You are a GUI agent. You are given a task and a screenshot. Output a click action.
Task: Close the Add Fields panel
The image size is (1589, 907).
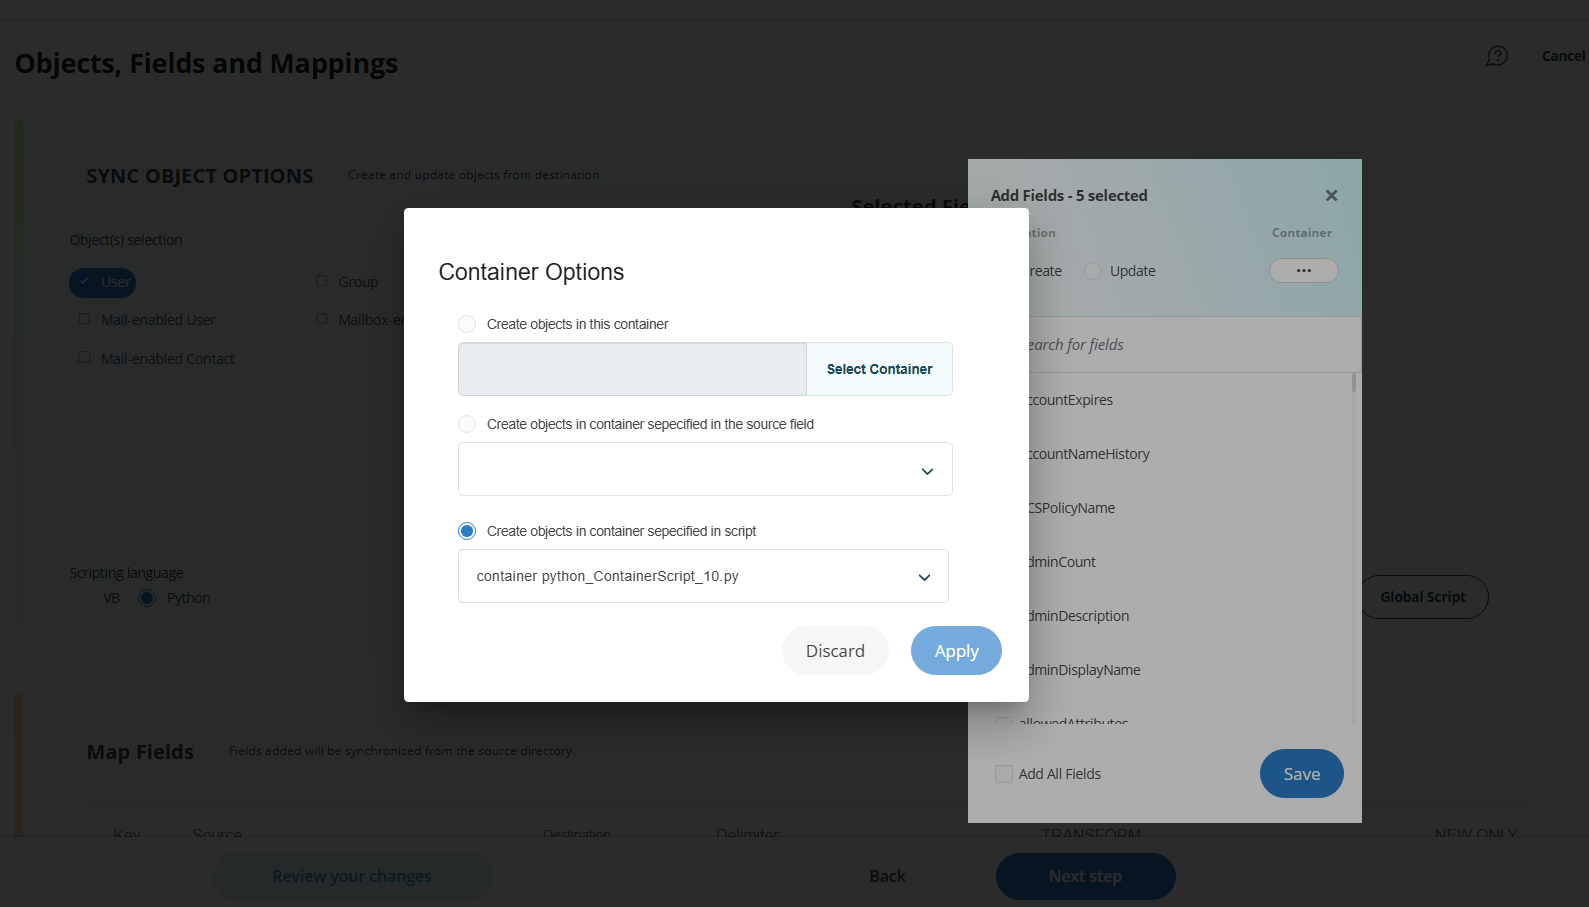[1331, 196]
